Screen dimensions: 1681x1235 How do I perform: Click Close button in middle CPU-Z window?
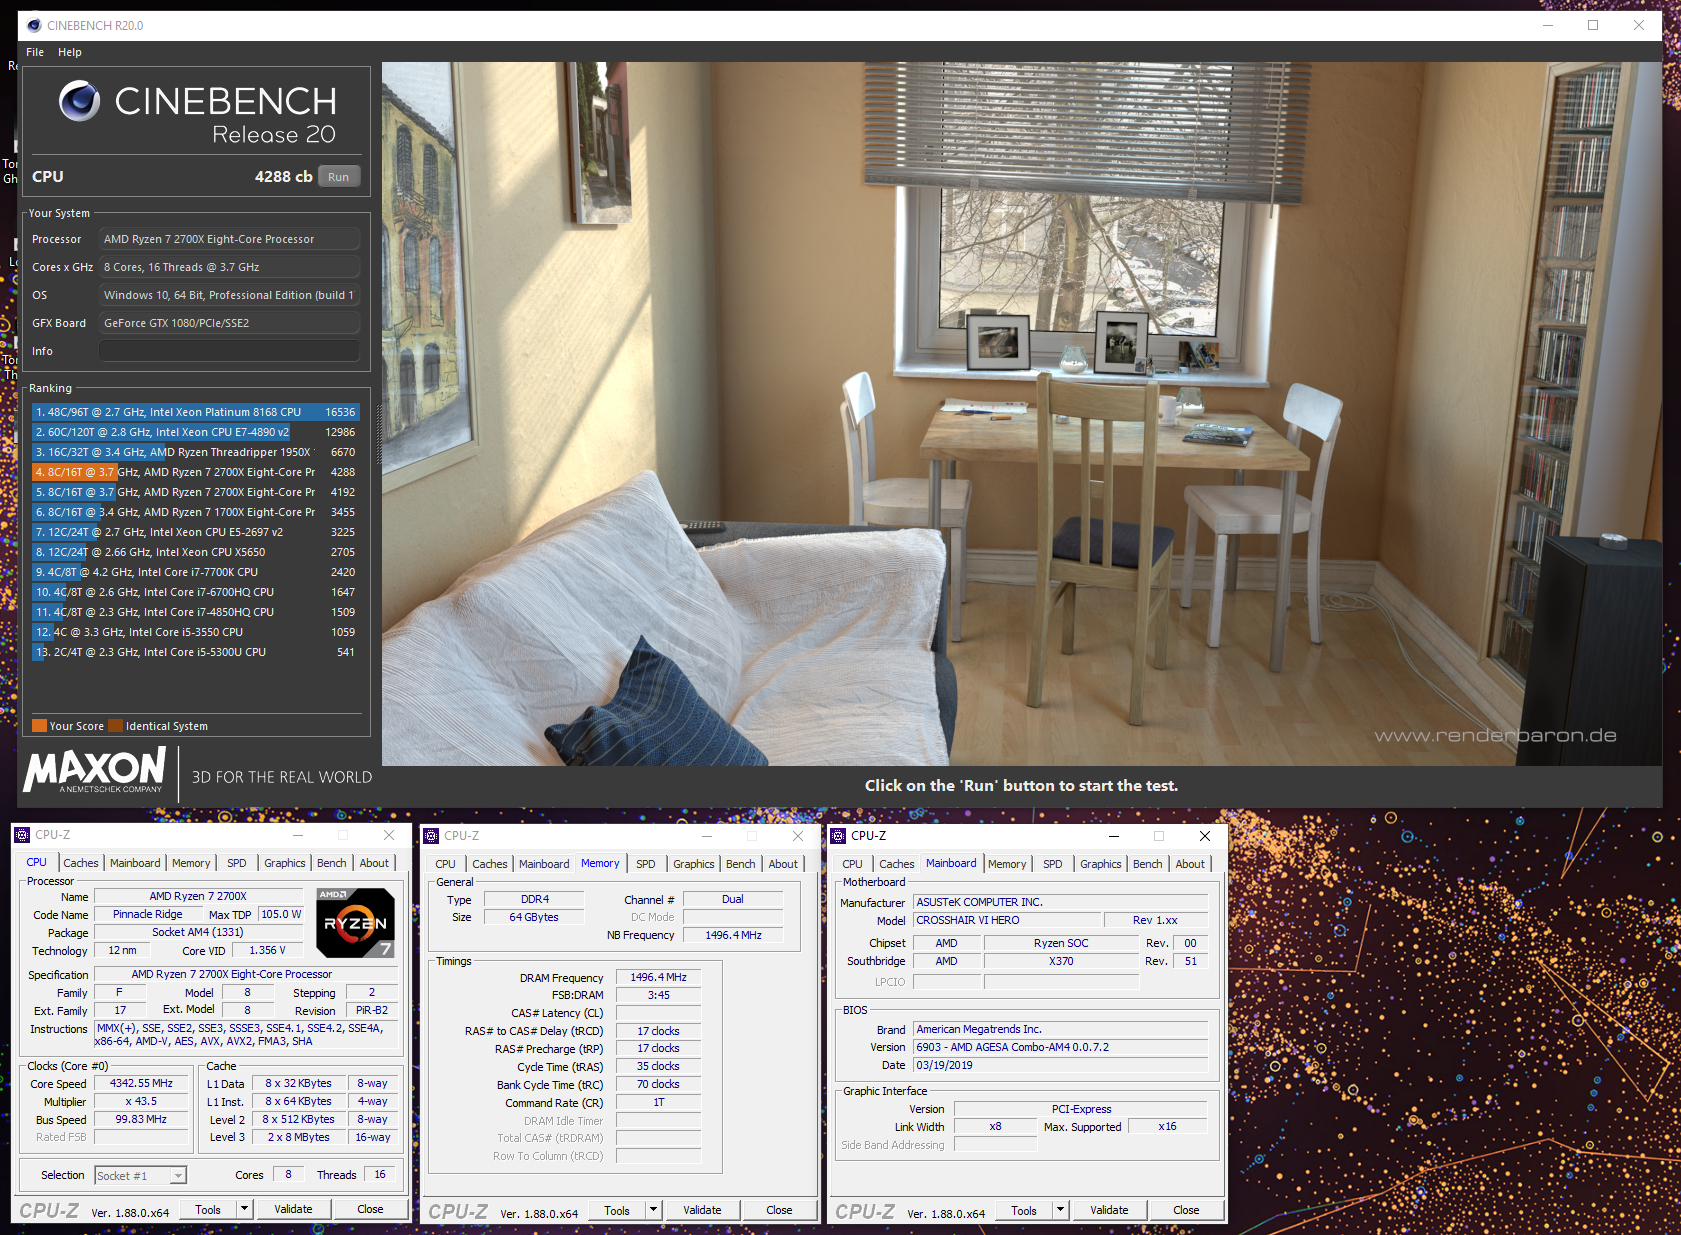pyautogui.click(x=779, y=1210)
